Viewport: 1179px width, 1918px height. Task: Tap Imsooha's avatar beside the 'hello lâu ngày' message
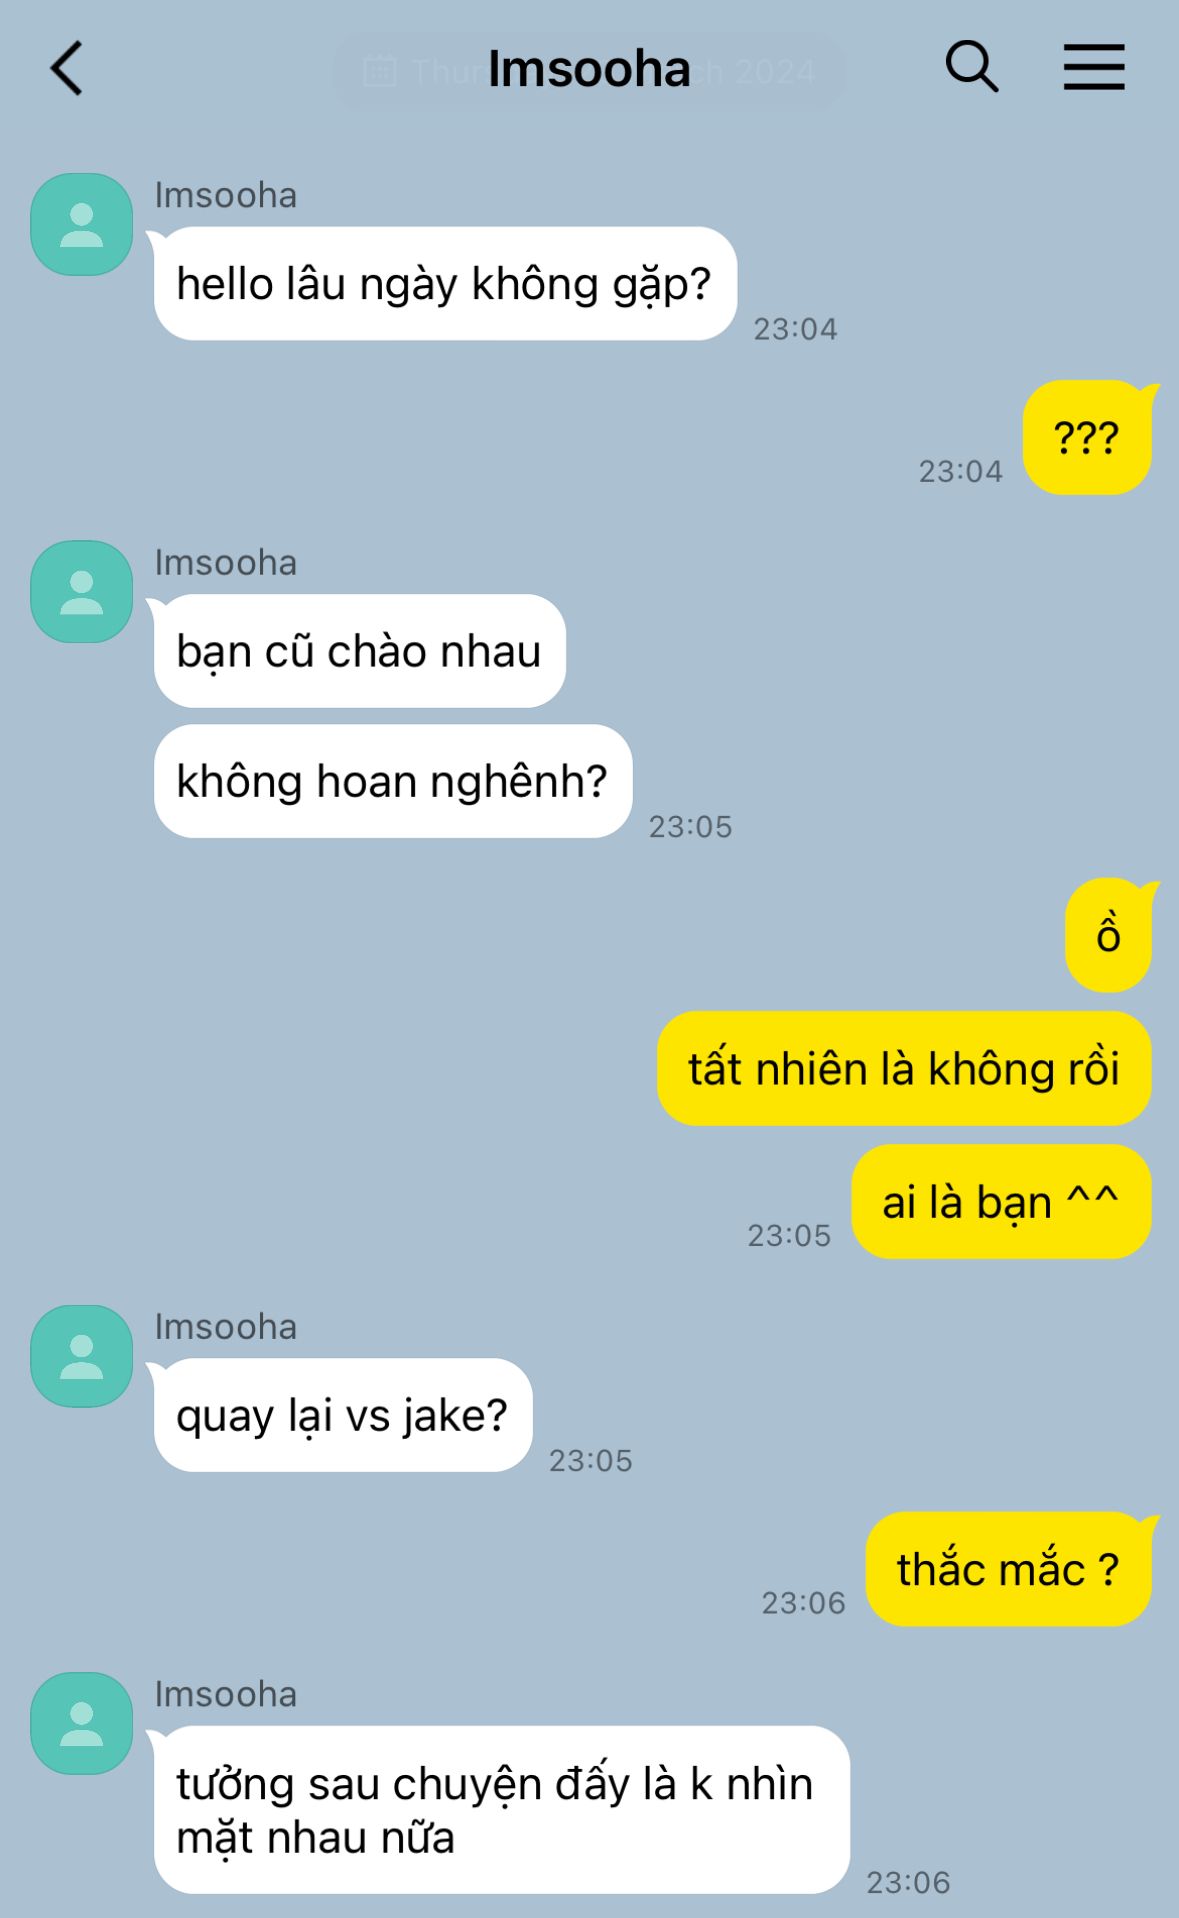coord(82,224)
